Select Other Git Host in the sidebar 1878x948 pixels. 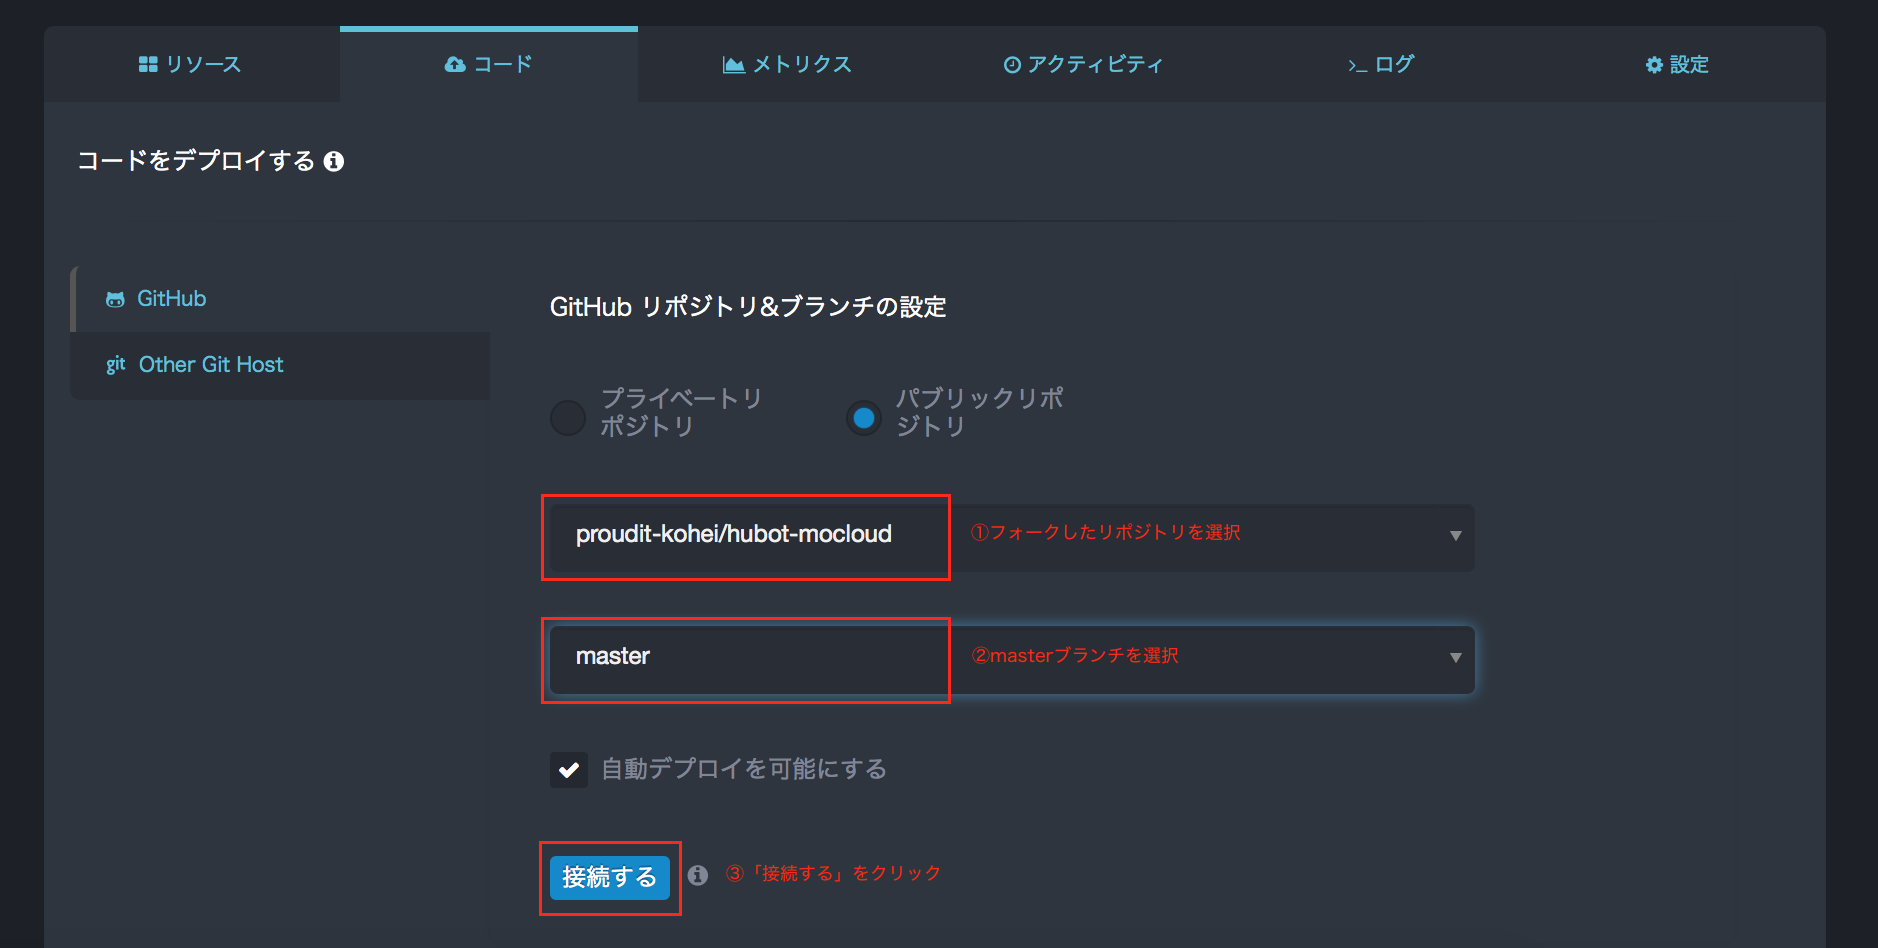coord(211,364)
